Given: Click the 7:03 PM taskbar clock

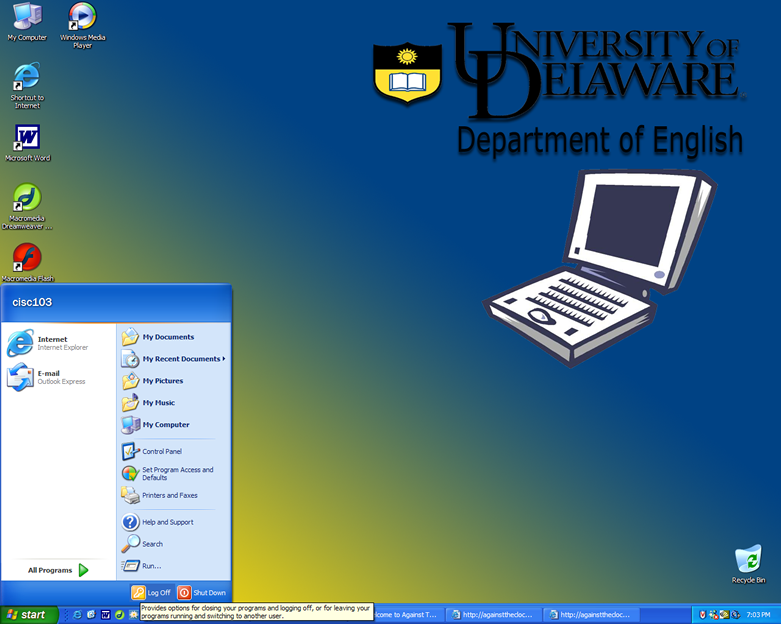Looking at the screenshot, I should [758, 615].
